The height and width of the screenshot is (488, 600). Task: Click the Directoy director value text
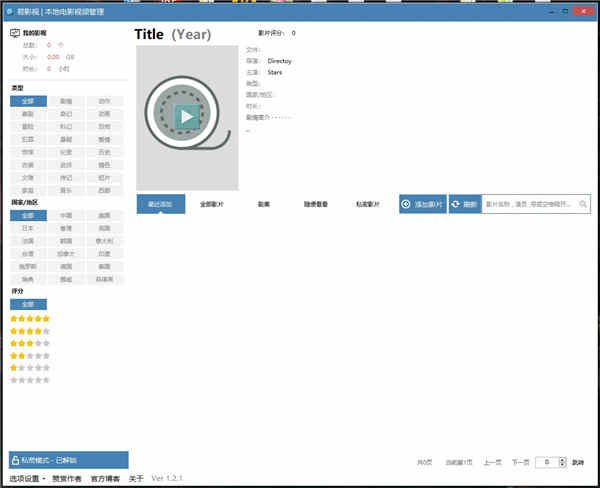pyautogui.click(x=280, y=61)
